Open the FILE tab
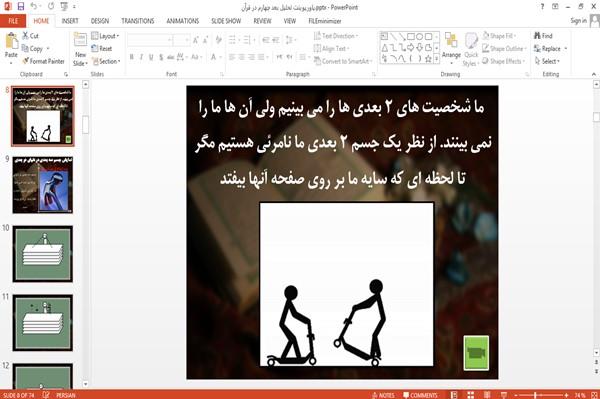 13,21
